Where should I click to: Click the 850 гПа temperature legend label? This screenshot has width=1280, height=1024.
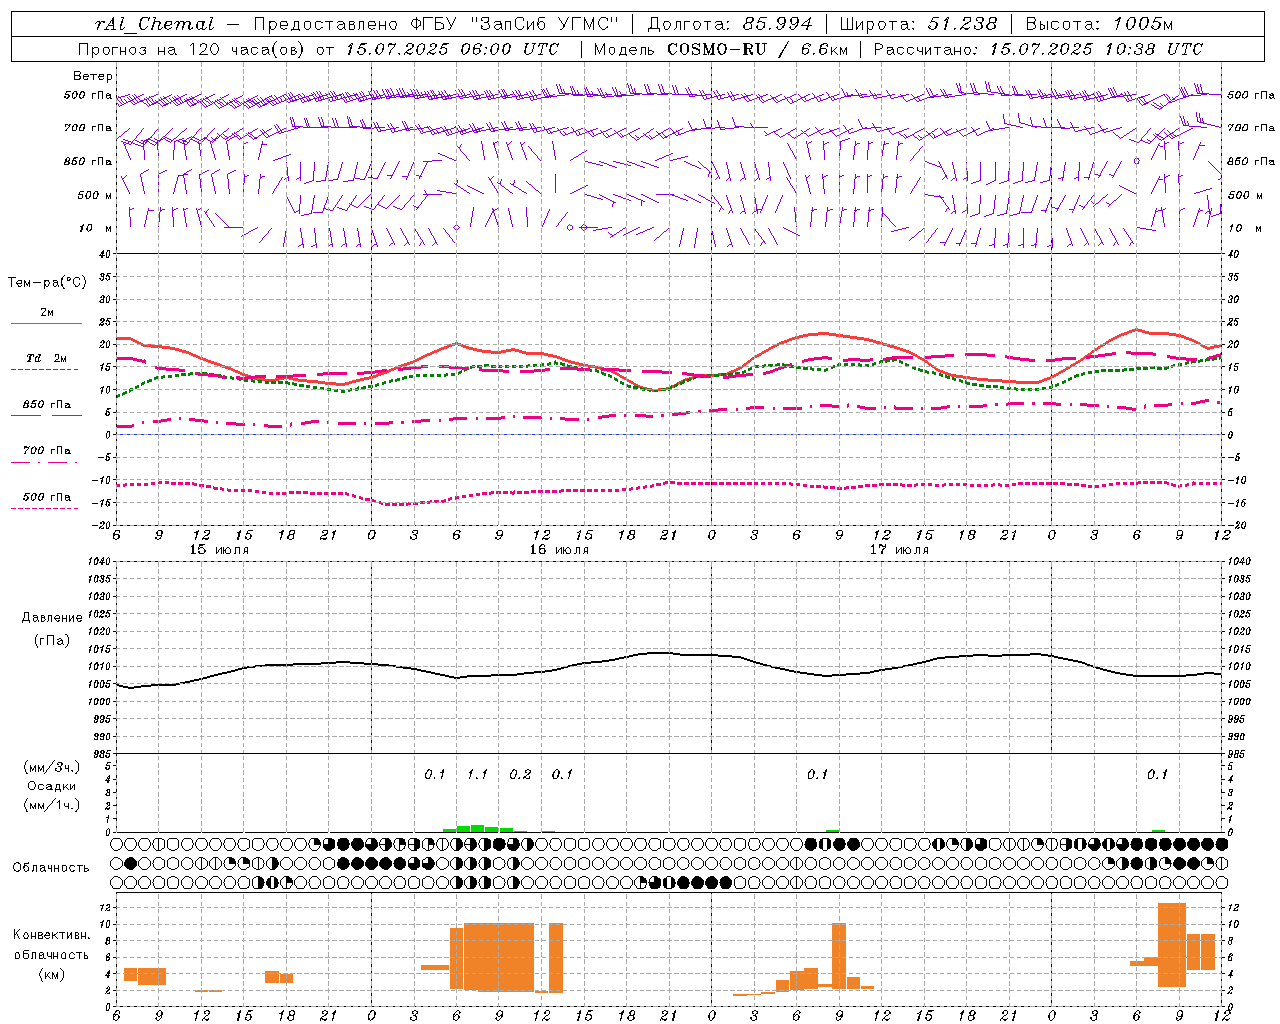coord(47,405)
